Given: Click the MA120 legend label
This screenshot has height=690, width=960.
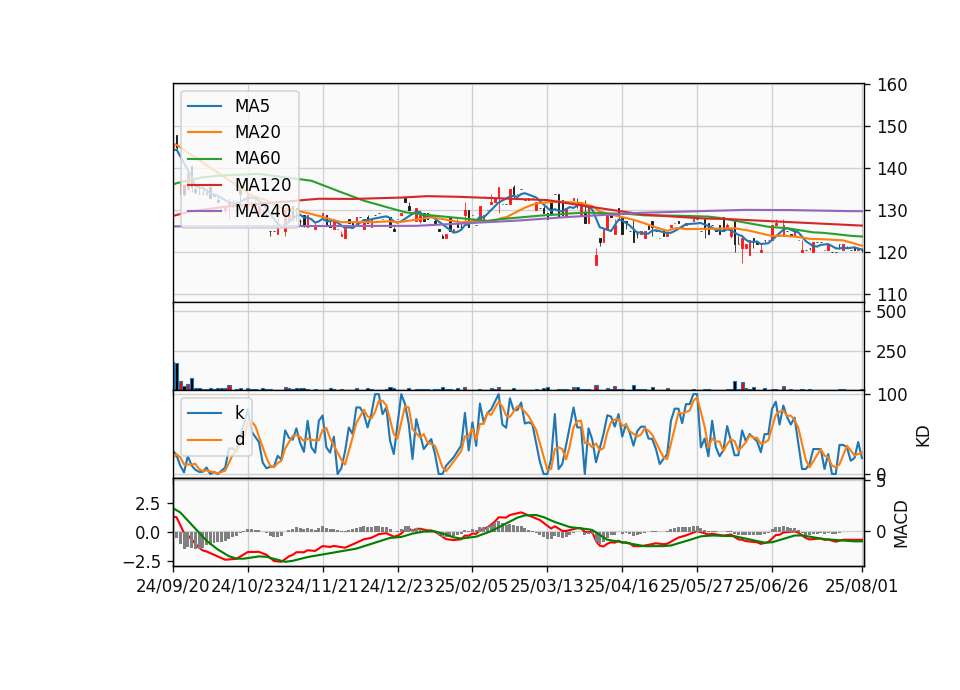Looking at the screenshot, I should click(x=263, y=185).
